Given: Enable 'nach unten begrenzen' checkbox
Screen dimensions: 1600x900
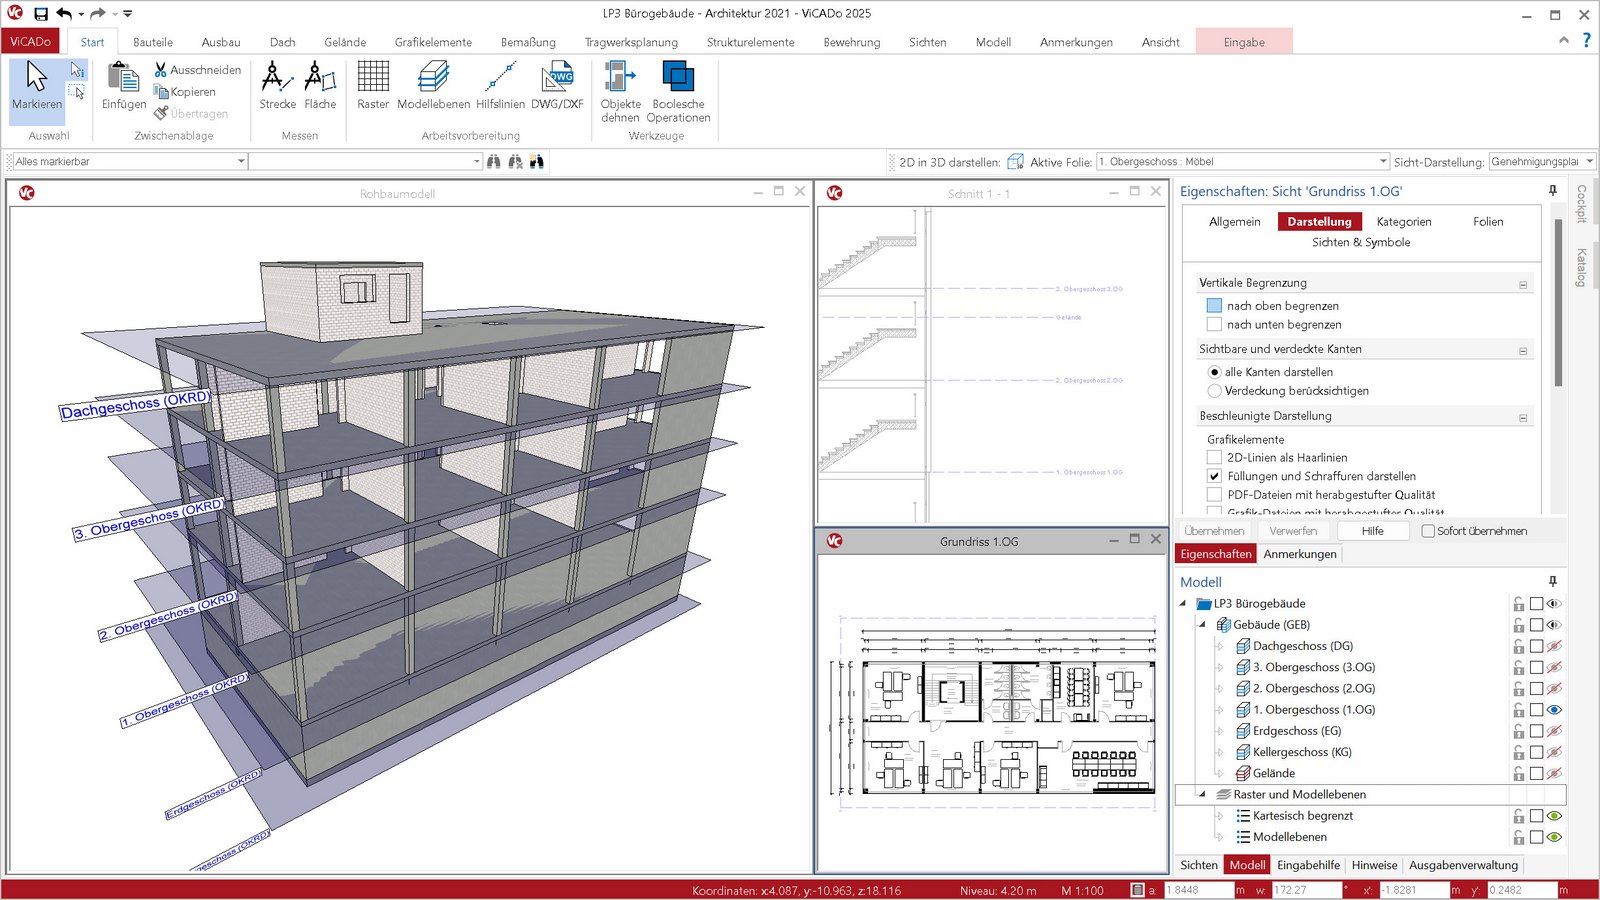Looking at the screenshot, I should click(1214, 325).
